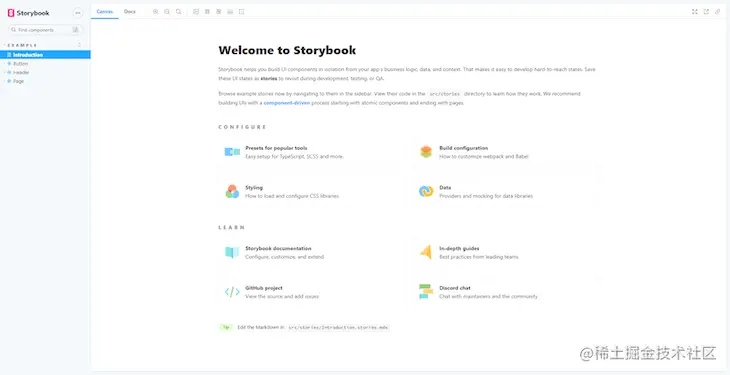Click the reset zoom magnifier icon
730x375 pixels.
point(179,12)
